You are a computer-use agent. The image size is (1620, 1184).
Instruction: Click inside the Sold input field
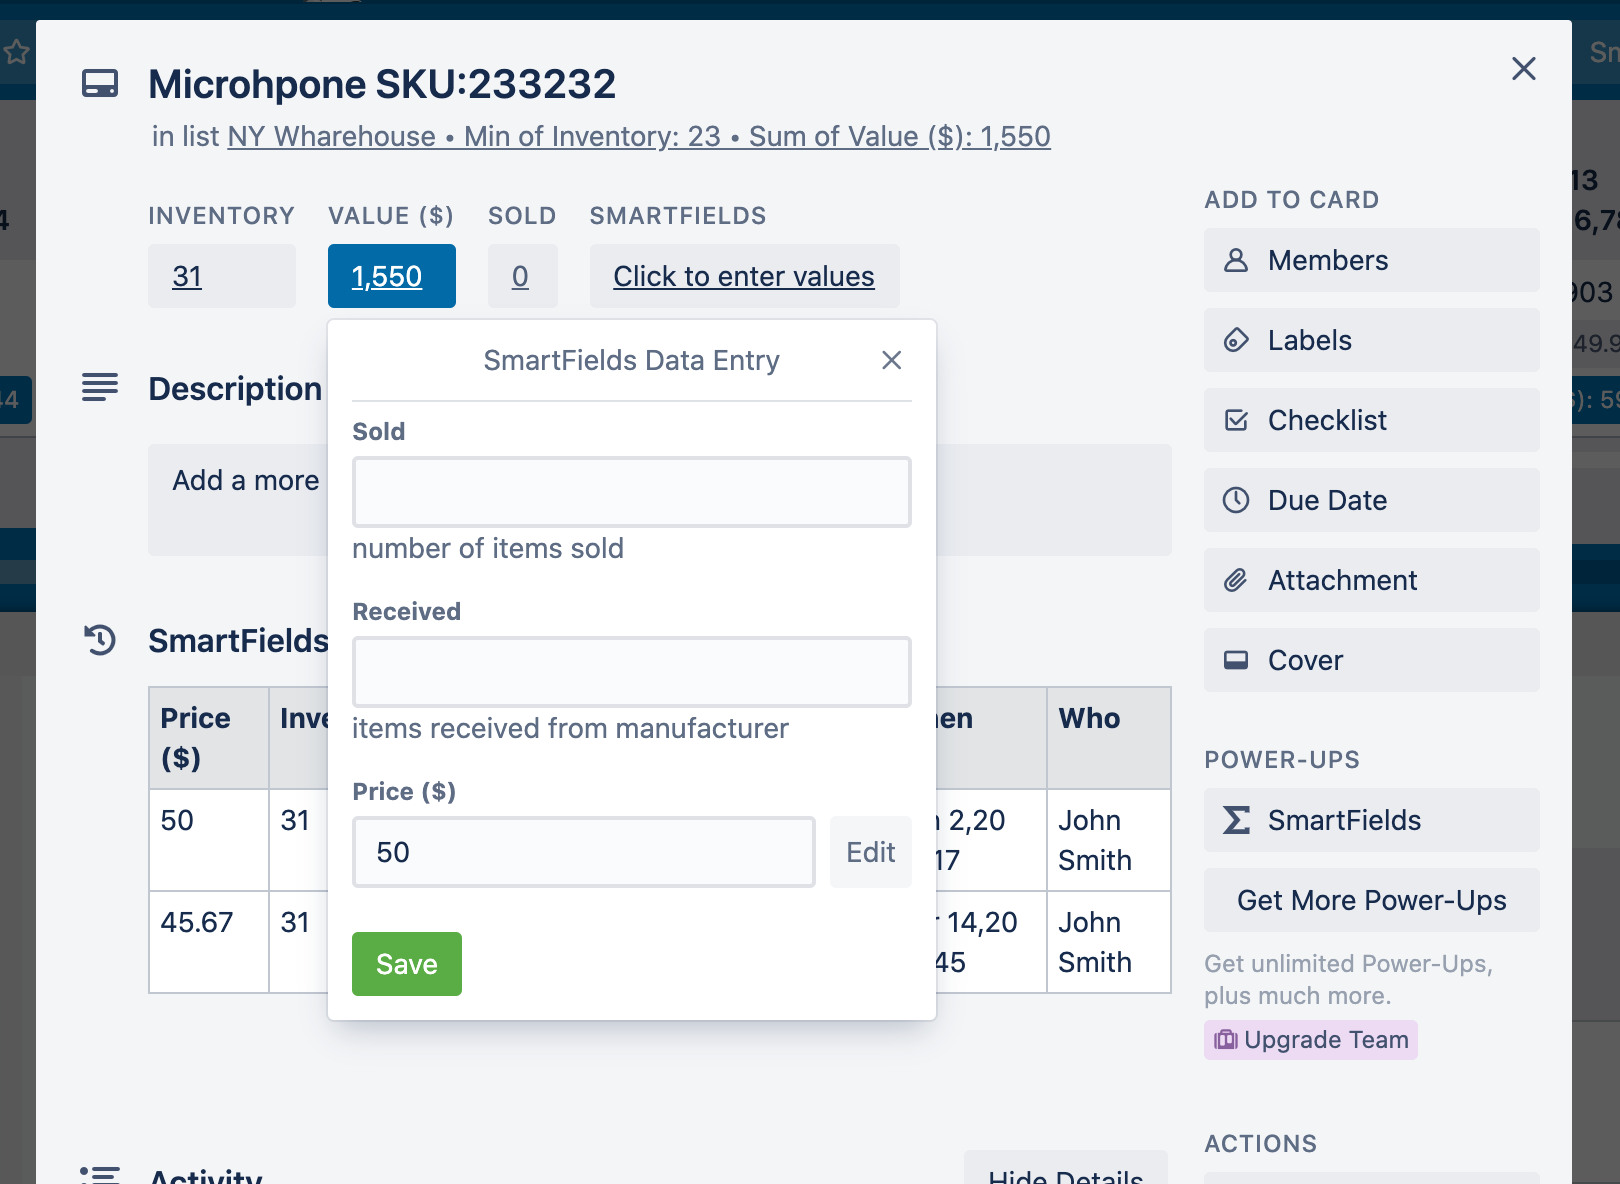coord(631,491)
